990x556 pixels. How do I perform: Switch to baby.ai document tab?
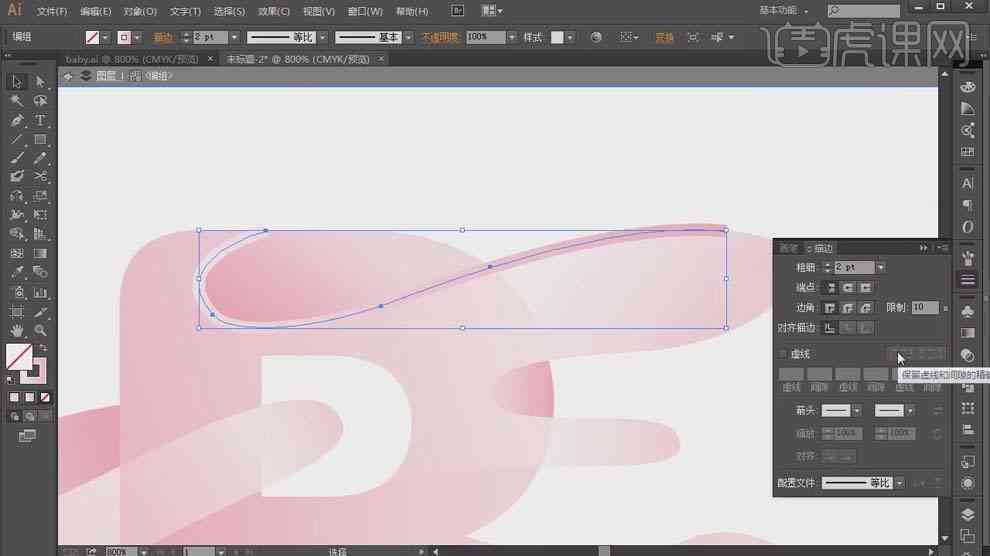132,59
